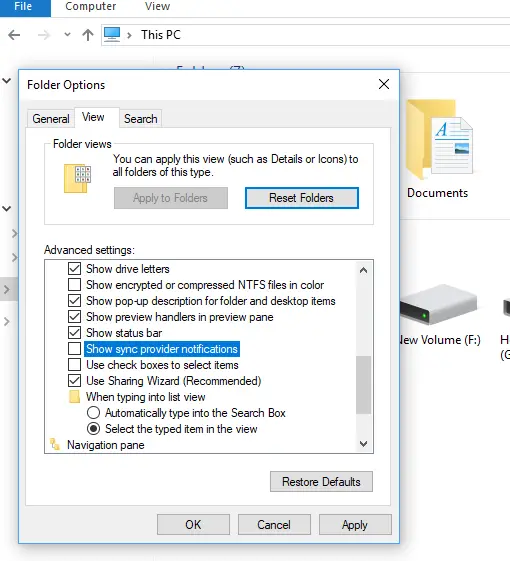
Task: Click the Advanced settings scrollbar down arrow
Action: 364,444
